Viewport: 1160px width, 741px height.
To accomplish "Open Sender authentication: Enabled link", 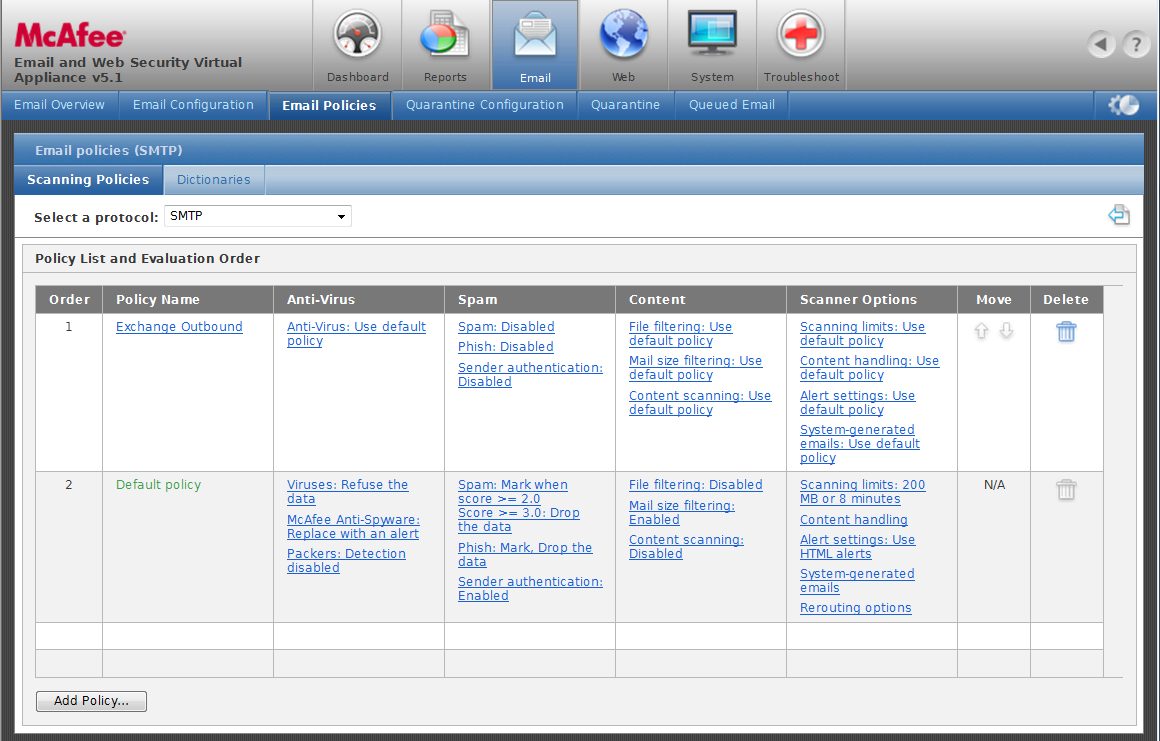I will tap(530, 589).
